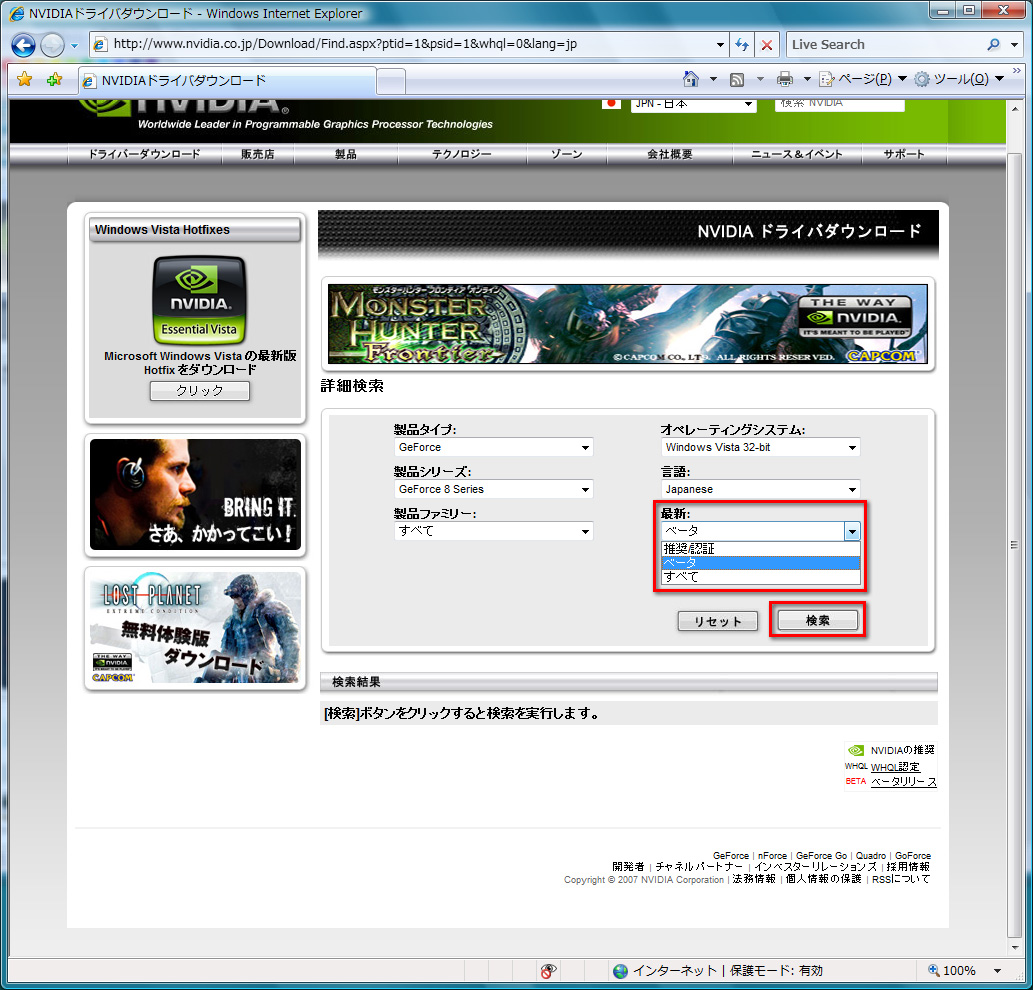Open the RSSについて footer link
The width and height of the screenshot is (1033, 990).
click(901, 879)
